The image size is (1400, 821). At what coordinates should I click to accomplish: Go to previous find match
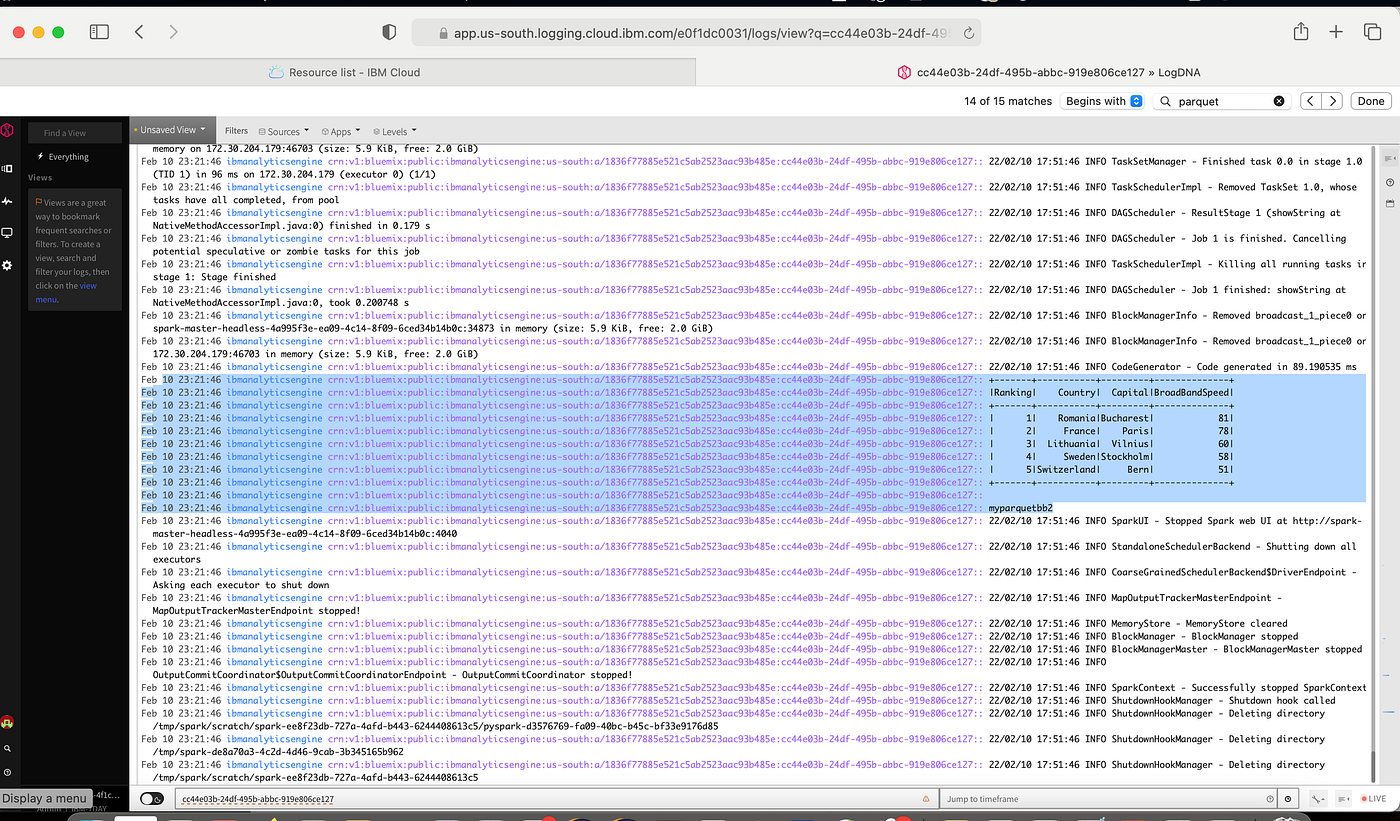(x=1310, y=101)
